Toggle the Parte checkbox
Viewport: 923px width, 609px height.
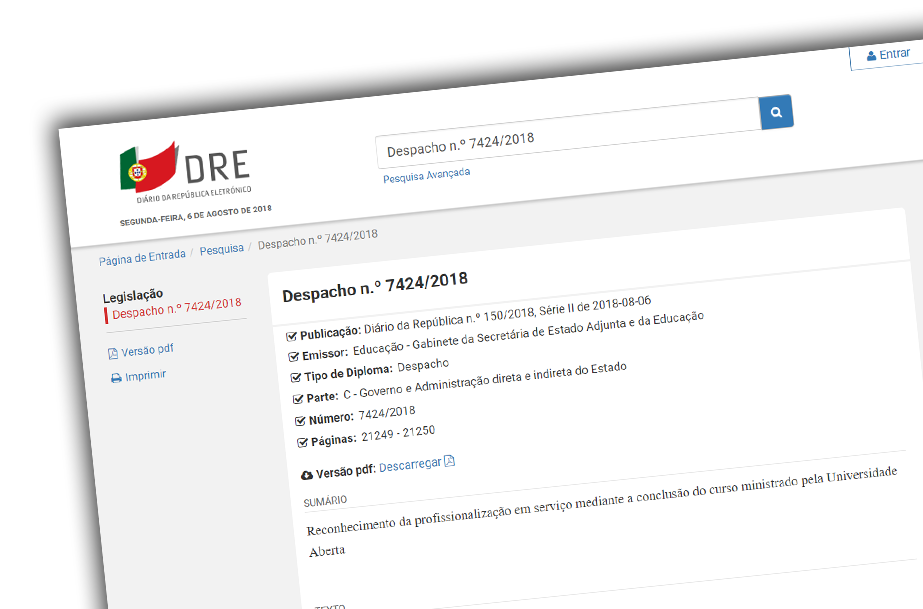click(296, 398)
